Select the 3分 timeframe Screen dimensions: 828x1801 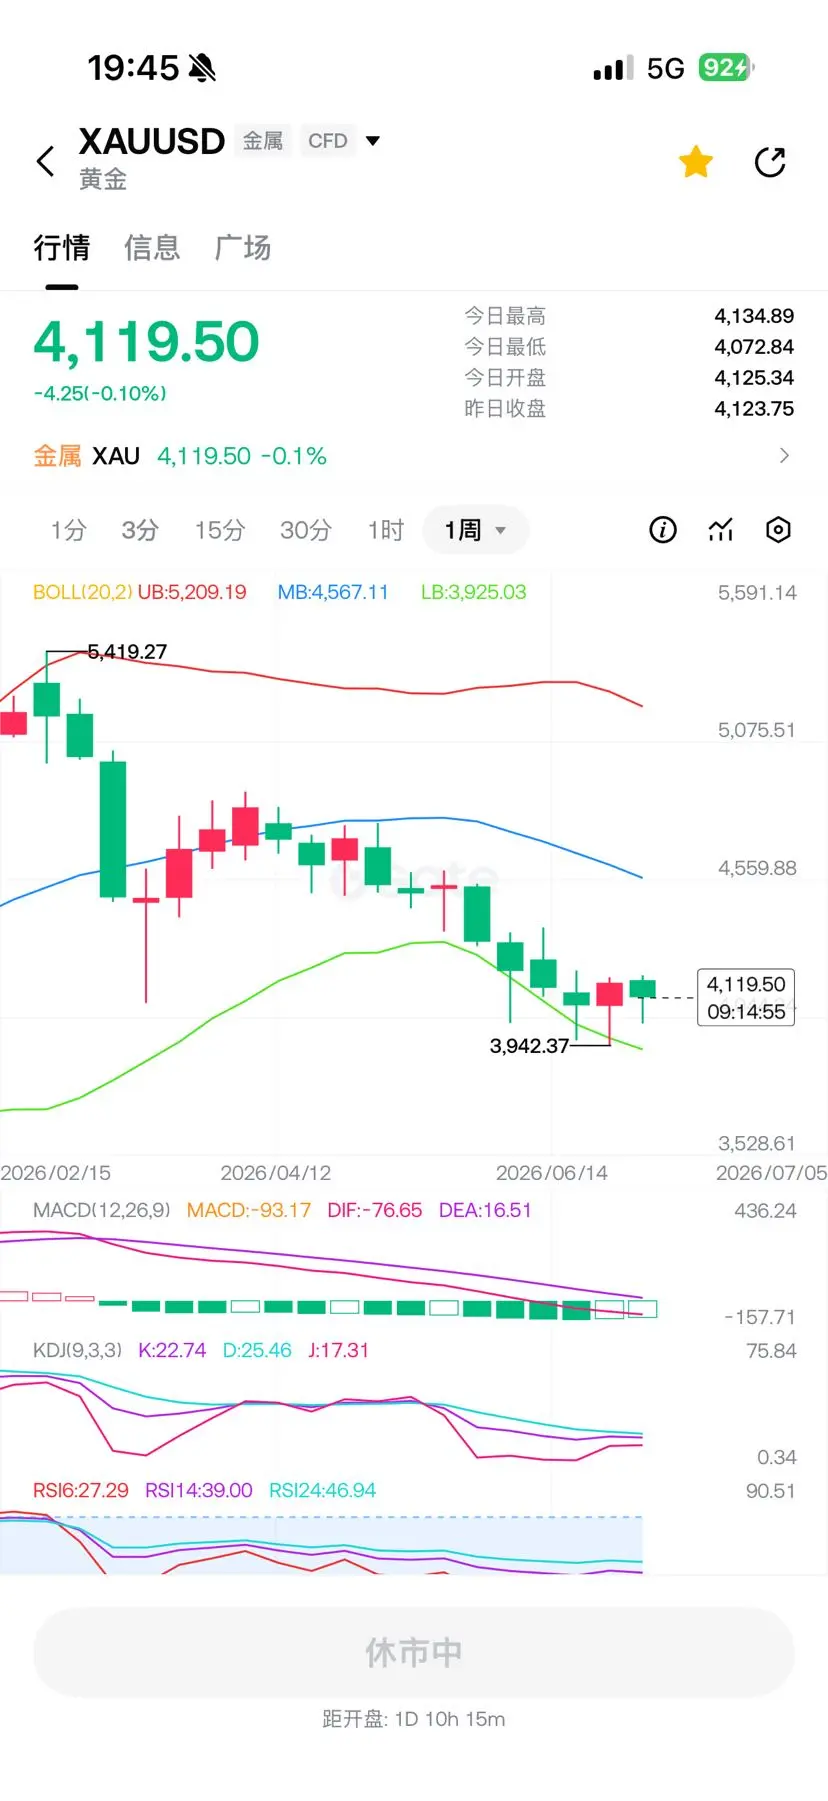coord(140,530)
